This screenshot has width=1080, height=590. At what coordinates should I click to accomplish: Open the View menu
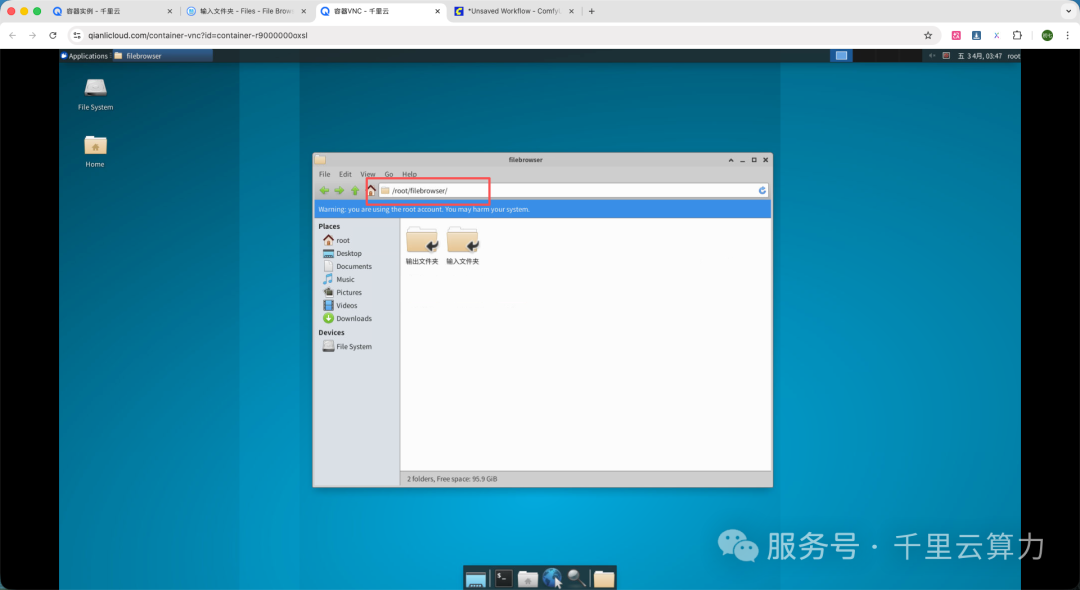point(368,174)
